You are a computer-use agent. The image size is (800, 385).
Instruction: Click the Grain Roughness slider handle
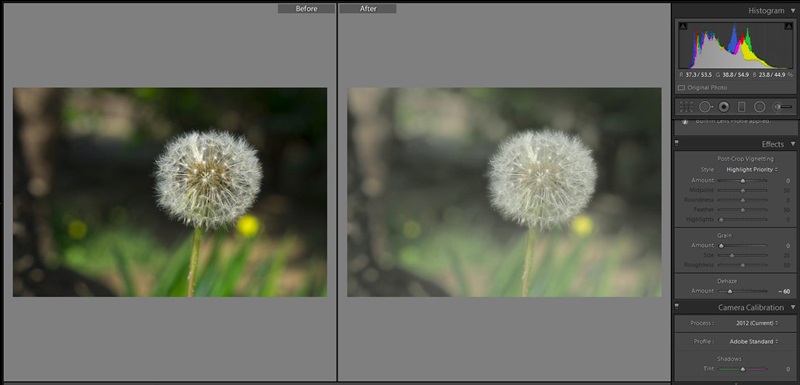pos(742,265)
